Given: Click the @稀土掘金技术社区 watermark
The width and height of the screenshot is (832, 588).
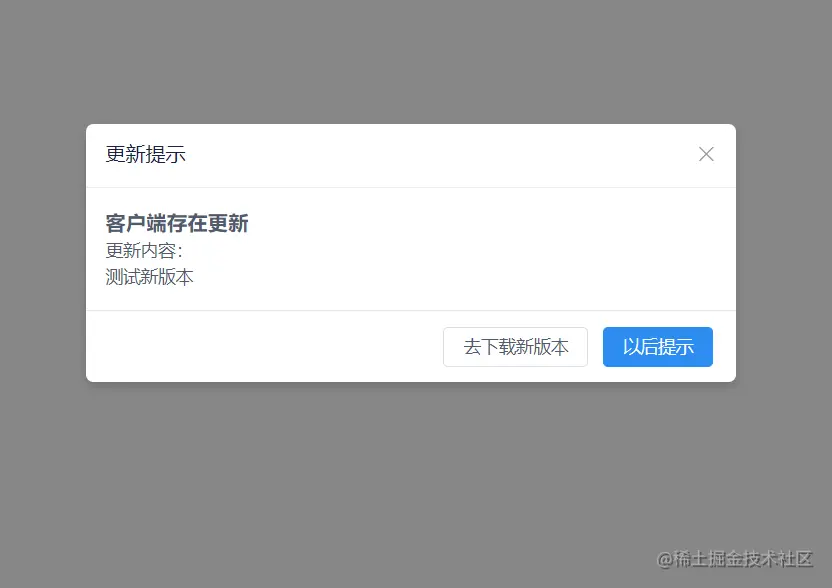Looking at the screenshot, I should pos(734,559).
